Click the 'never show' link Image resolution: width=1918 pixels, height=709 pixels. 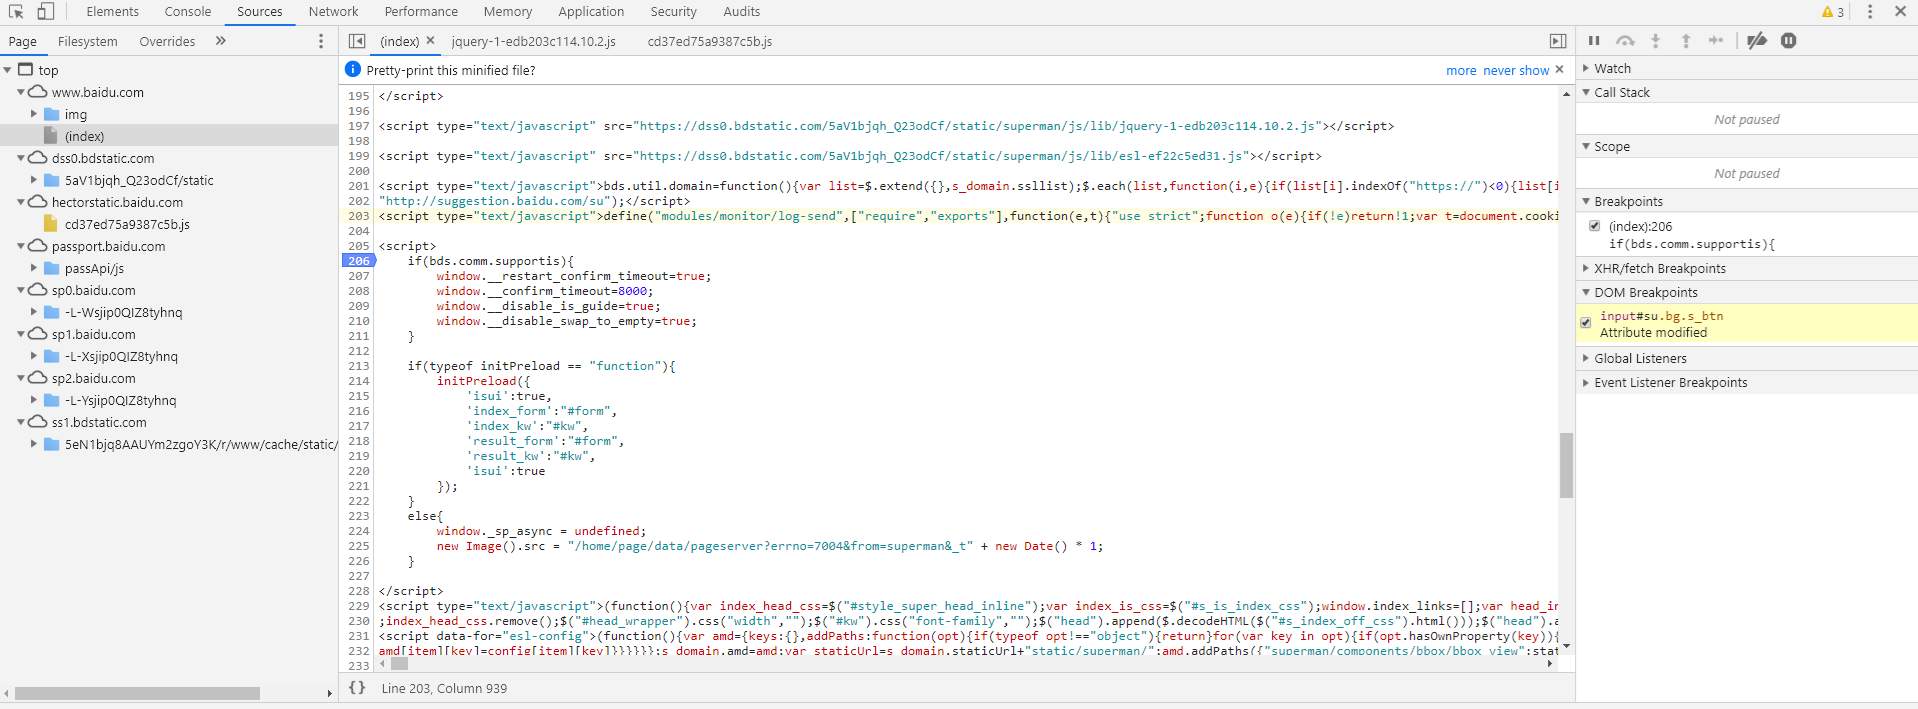click(x=1516, y=70)
